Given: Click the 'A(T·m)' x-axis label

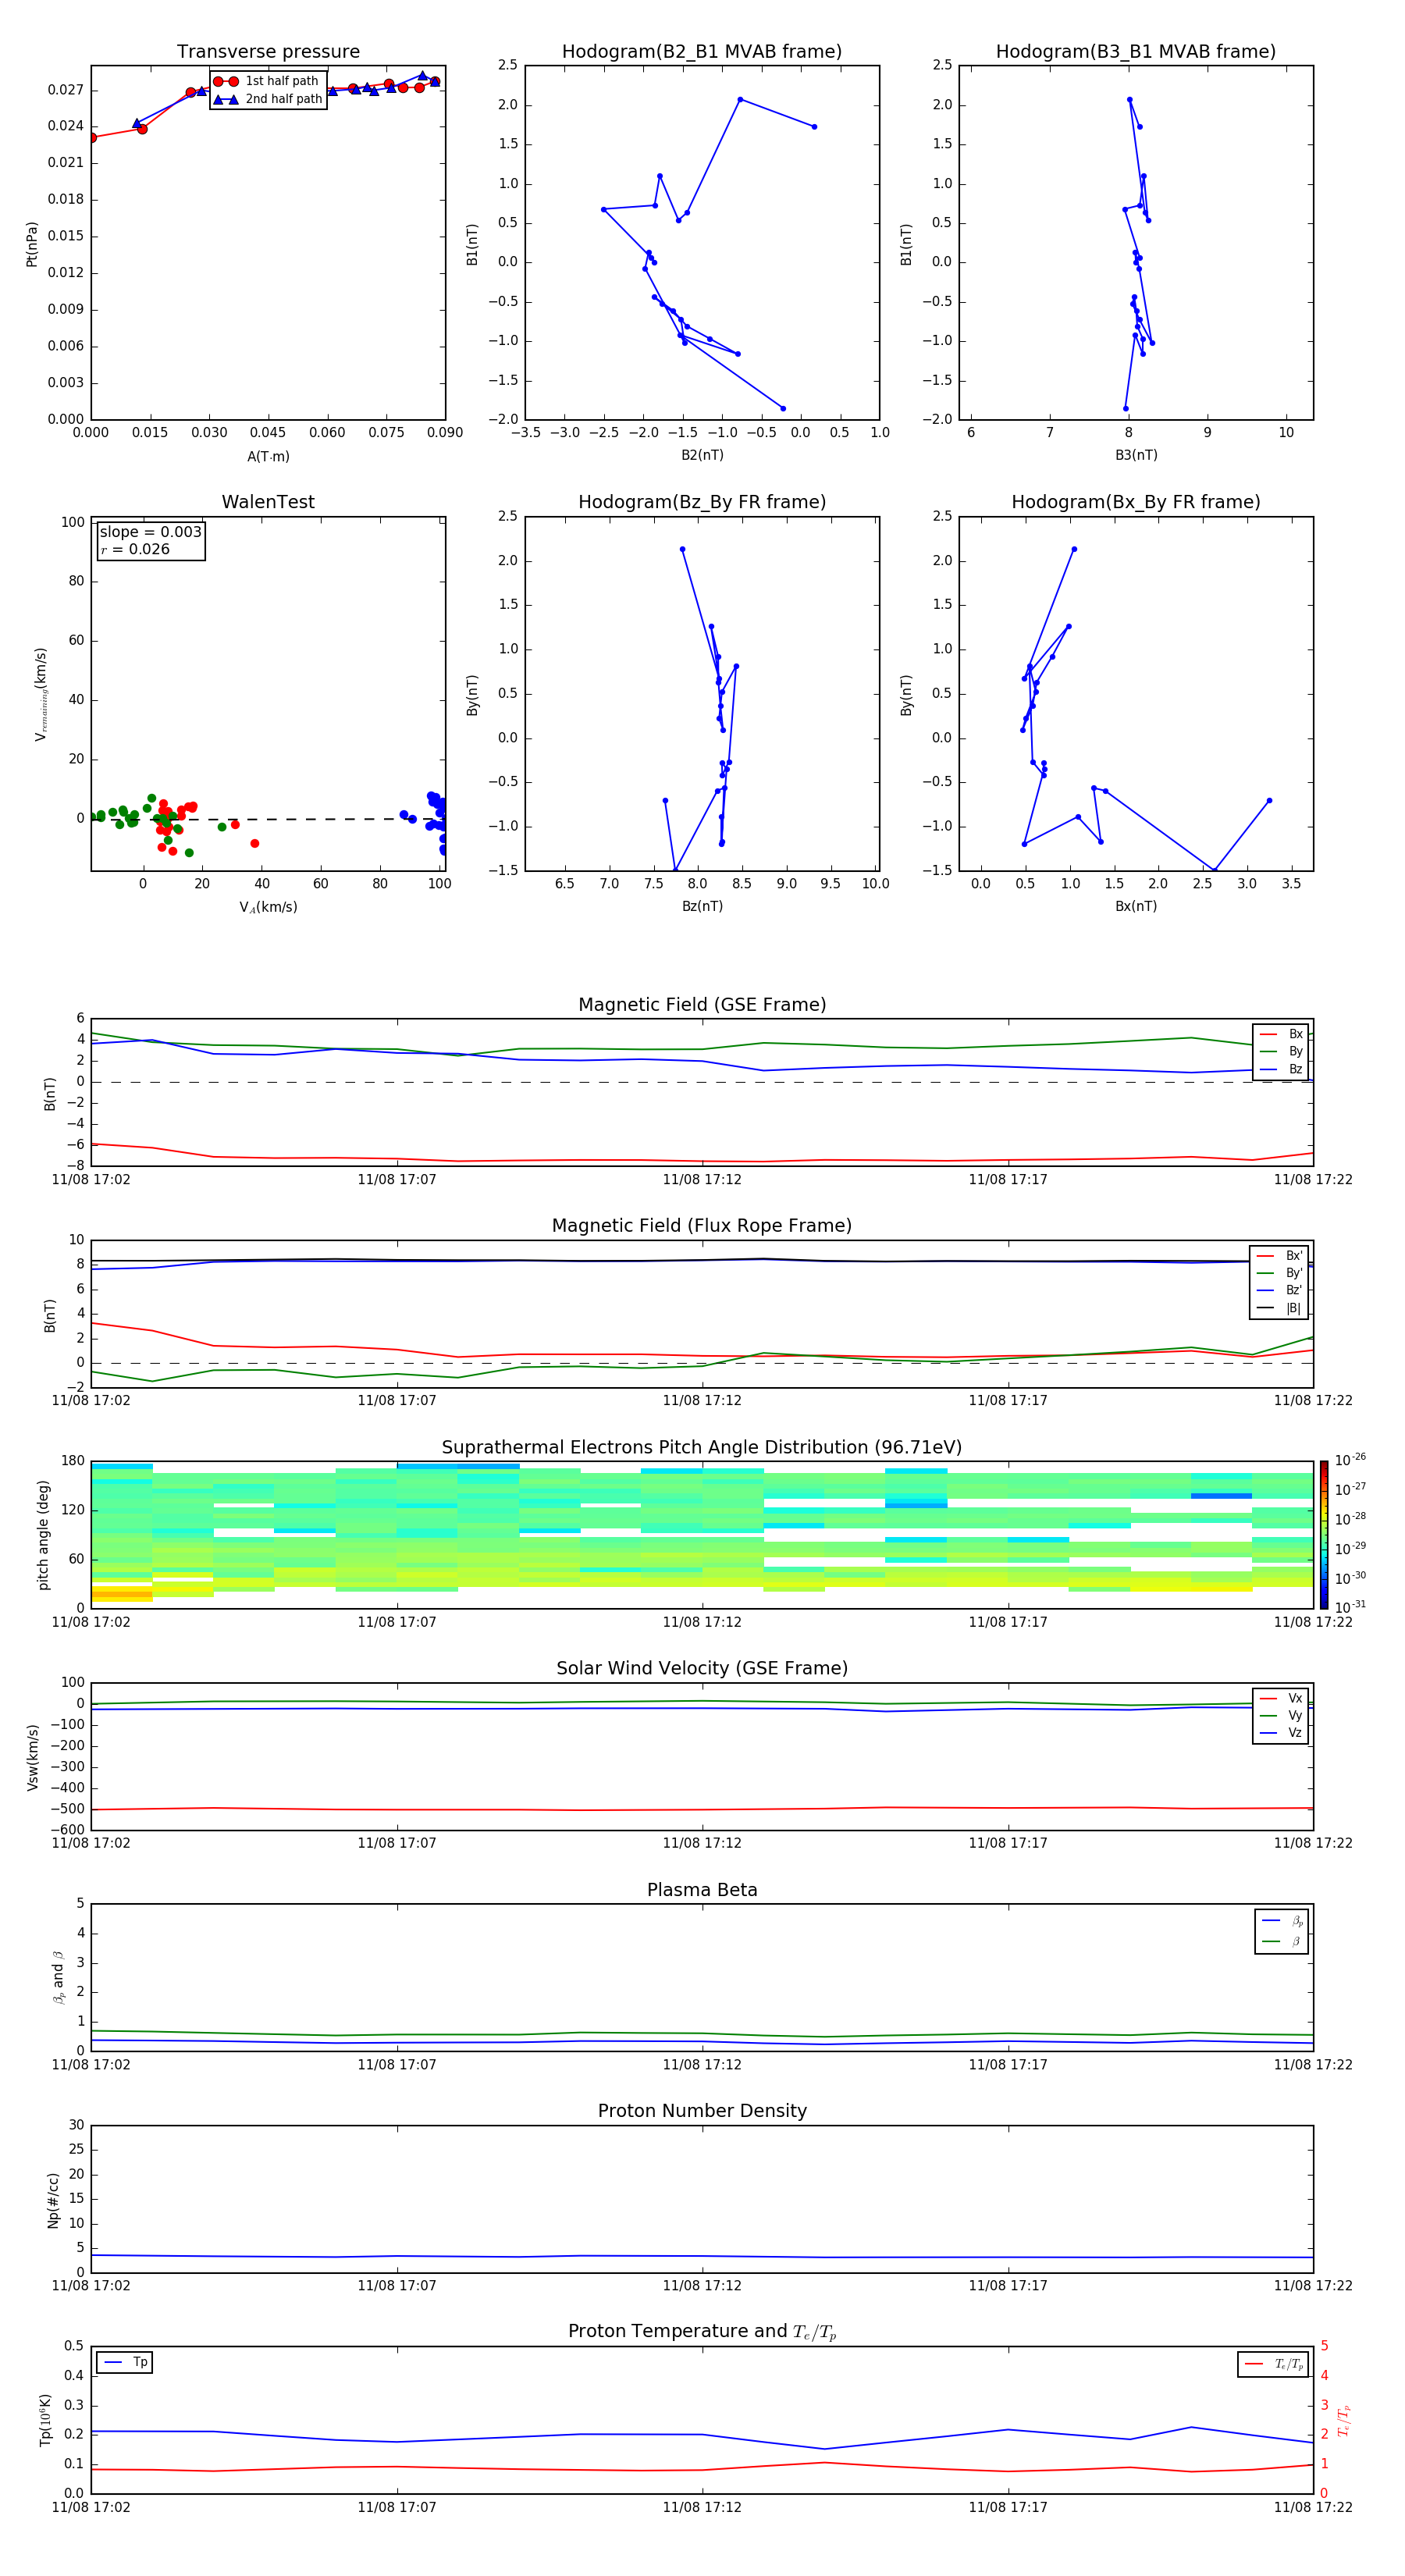Looking at the screenshot, I should point(268,456).
